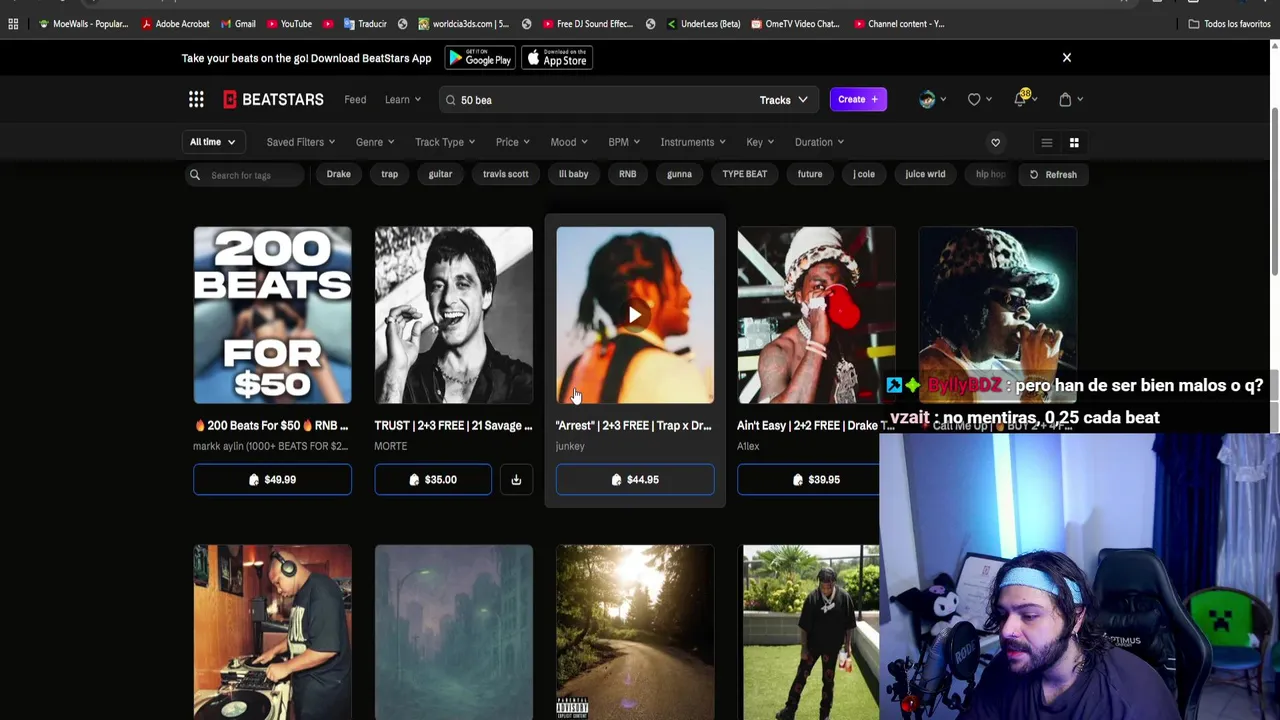1280x720 pixels.
Task: Play the Arrest beat preview
Action: point(635,315)
